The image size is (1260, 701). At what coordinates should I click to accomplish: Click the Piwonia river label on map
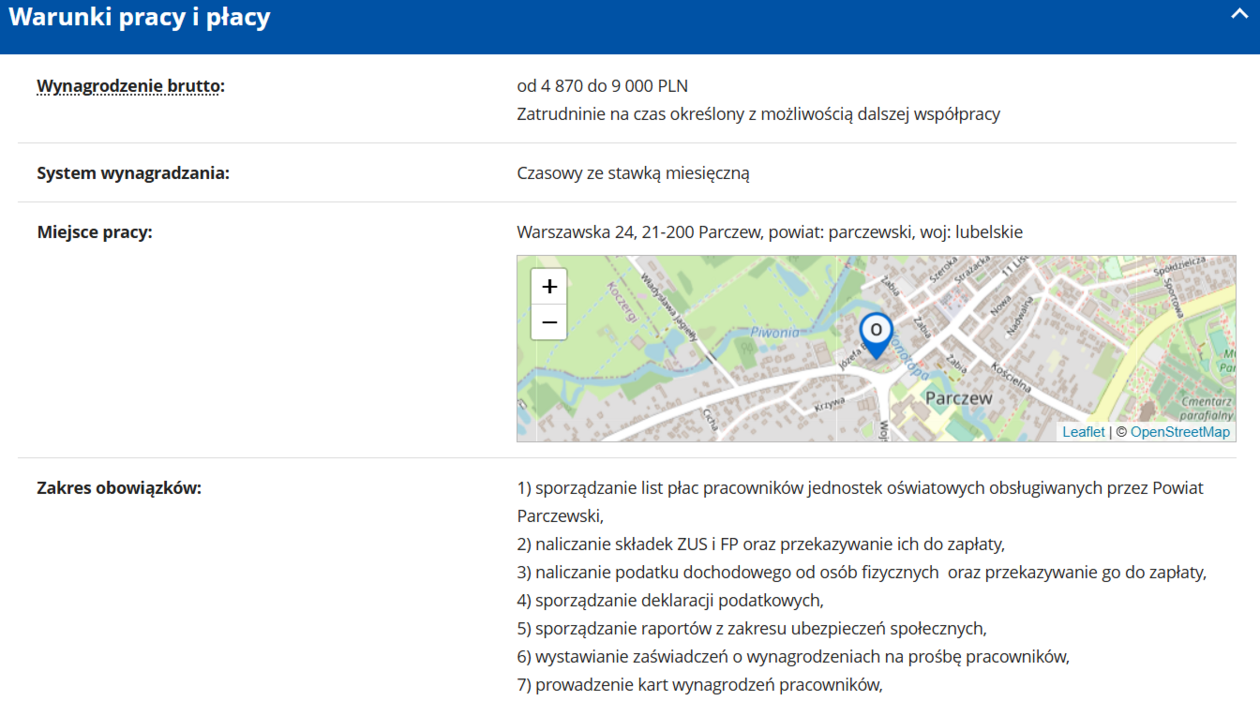coord(774,332)
